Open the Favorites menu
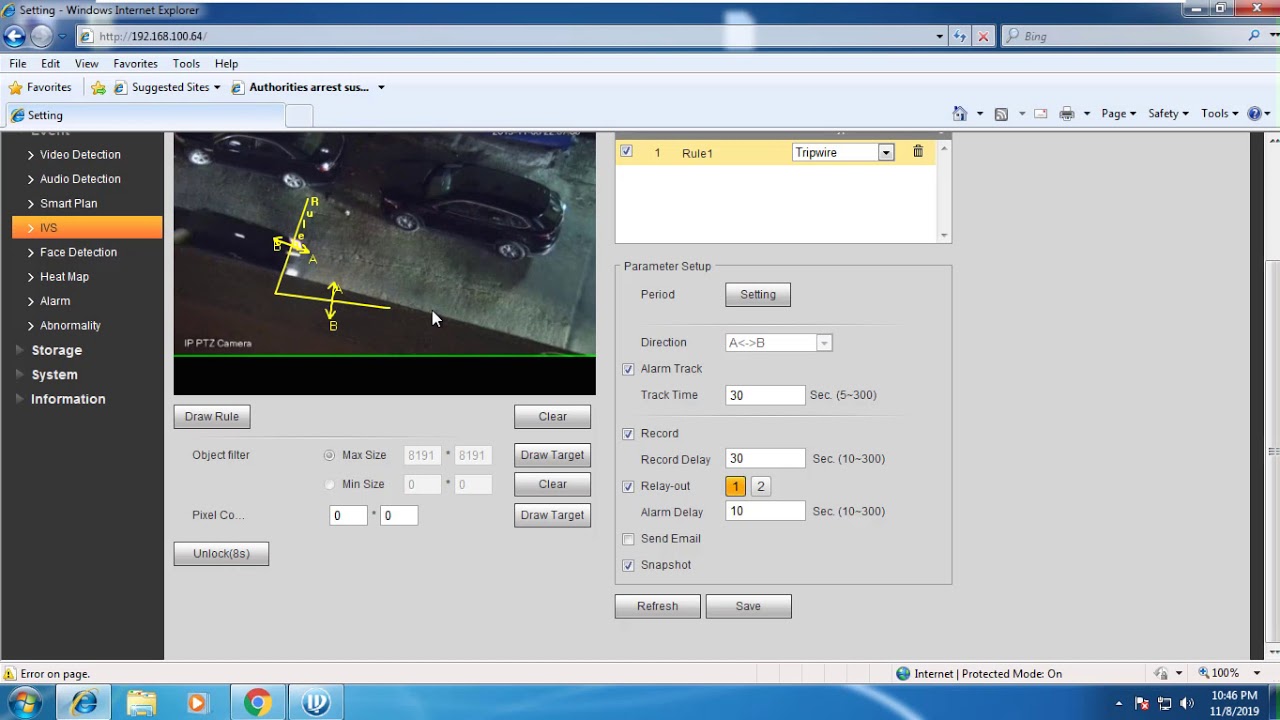The width and height of the screenshot is (1280, 720). pyautogui.click(x=135, y=63)
